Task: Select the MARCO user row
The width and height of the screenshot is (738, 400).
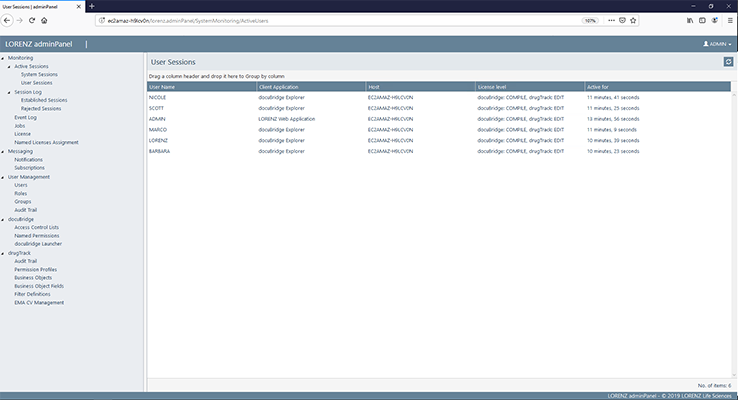Action: click(x=439, y=130)
